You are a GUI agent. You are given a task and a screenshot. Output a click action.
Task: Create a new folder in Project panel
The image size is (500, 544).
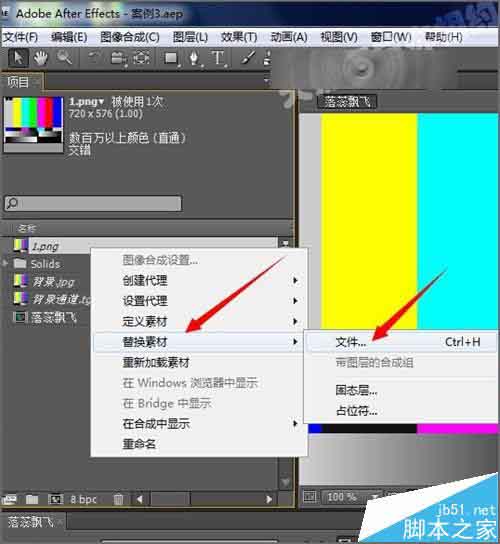tap(32, 499)
